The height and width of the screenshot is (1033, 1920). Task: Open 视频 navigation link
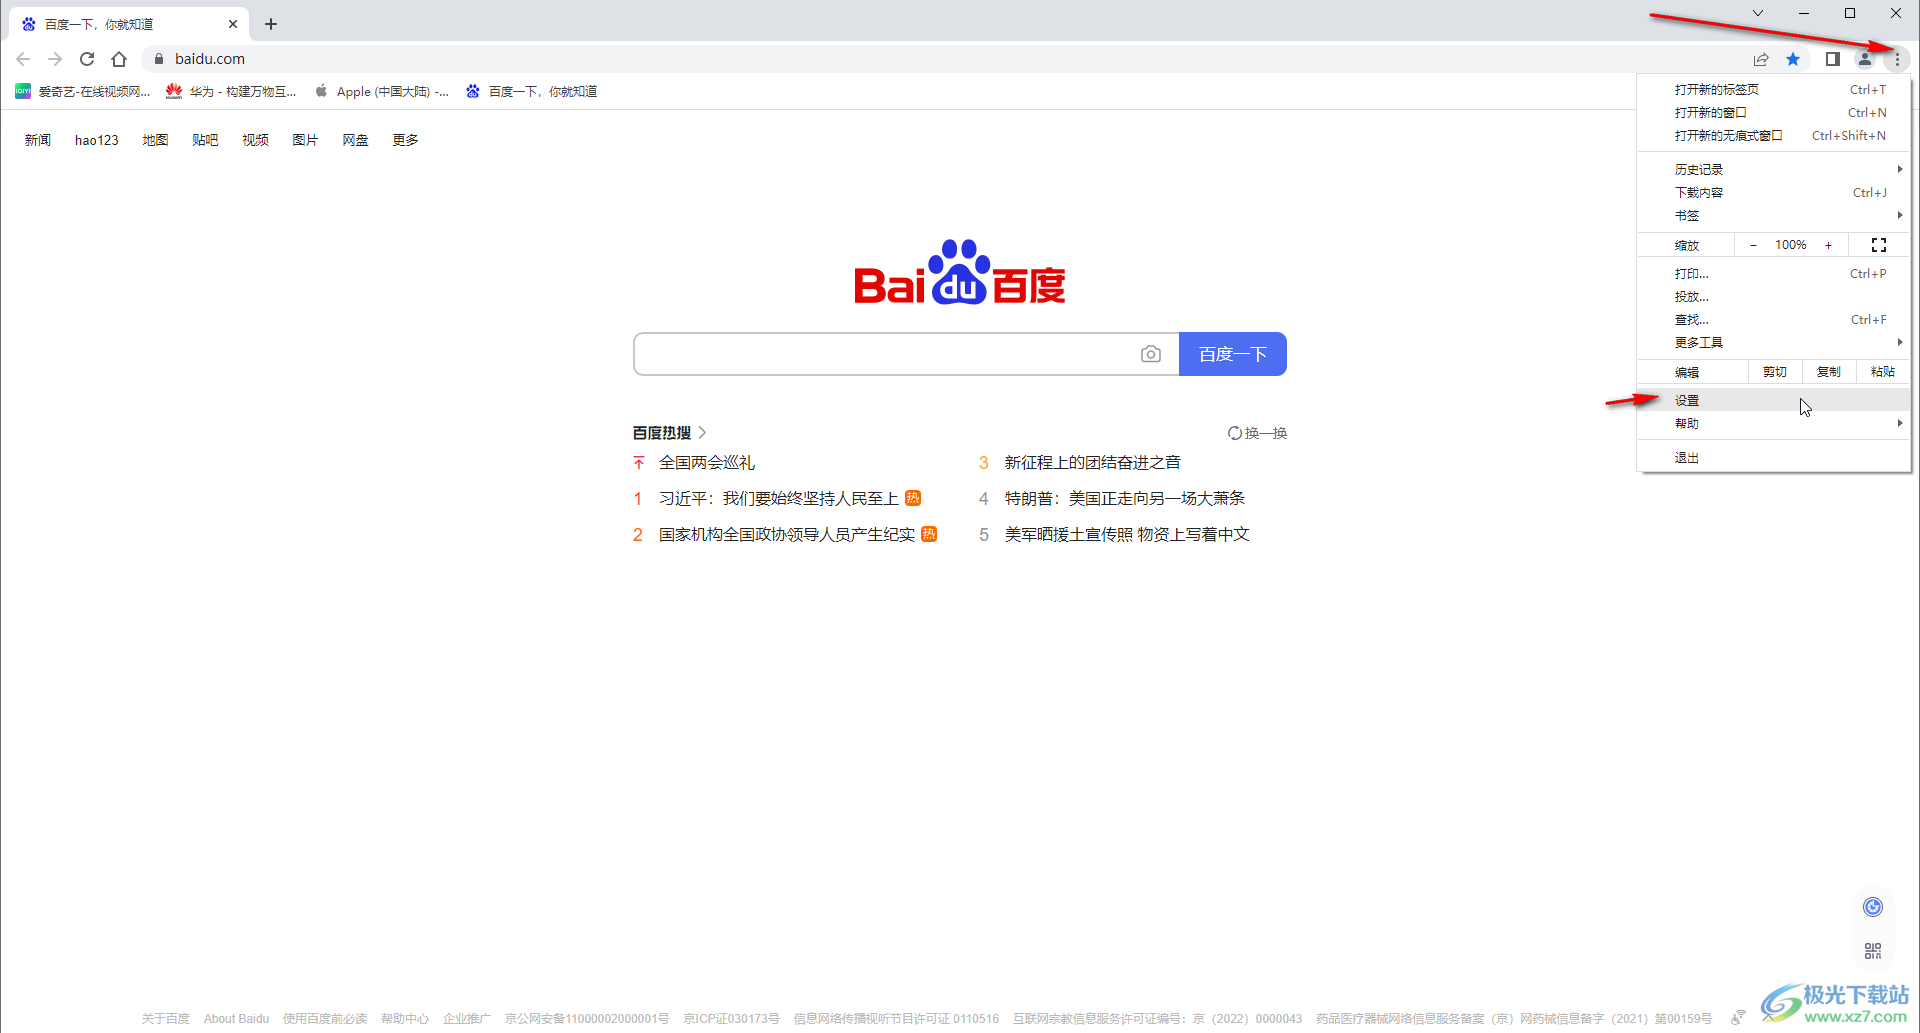tap(255, 140)
